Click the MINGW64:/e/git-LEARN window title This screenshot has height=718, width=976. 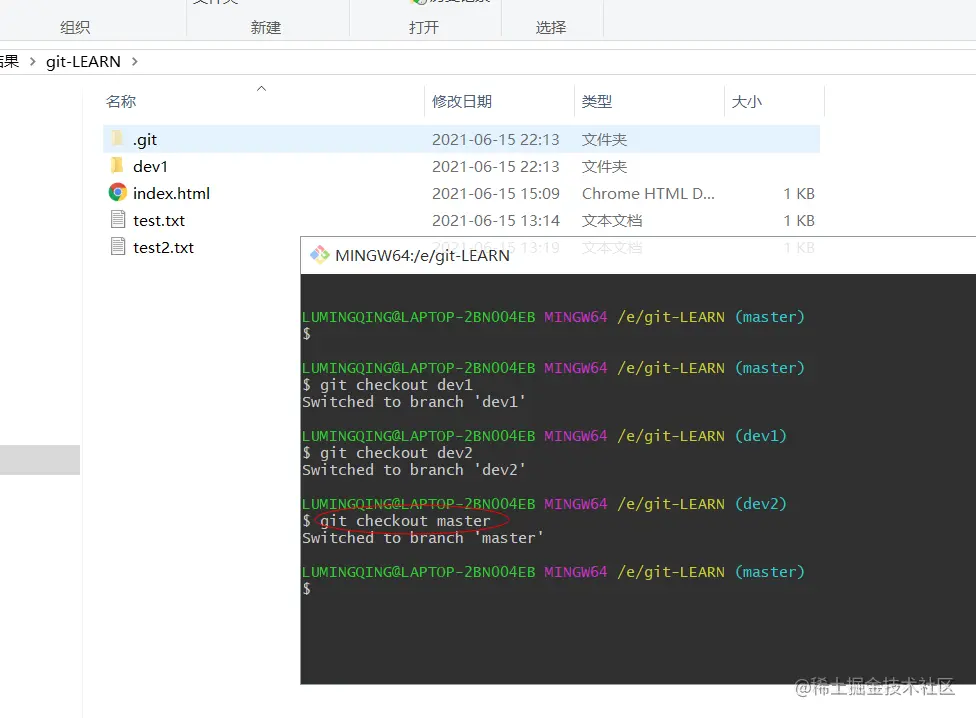tap(422, 256)
